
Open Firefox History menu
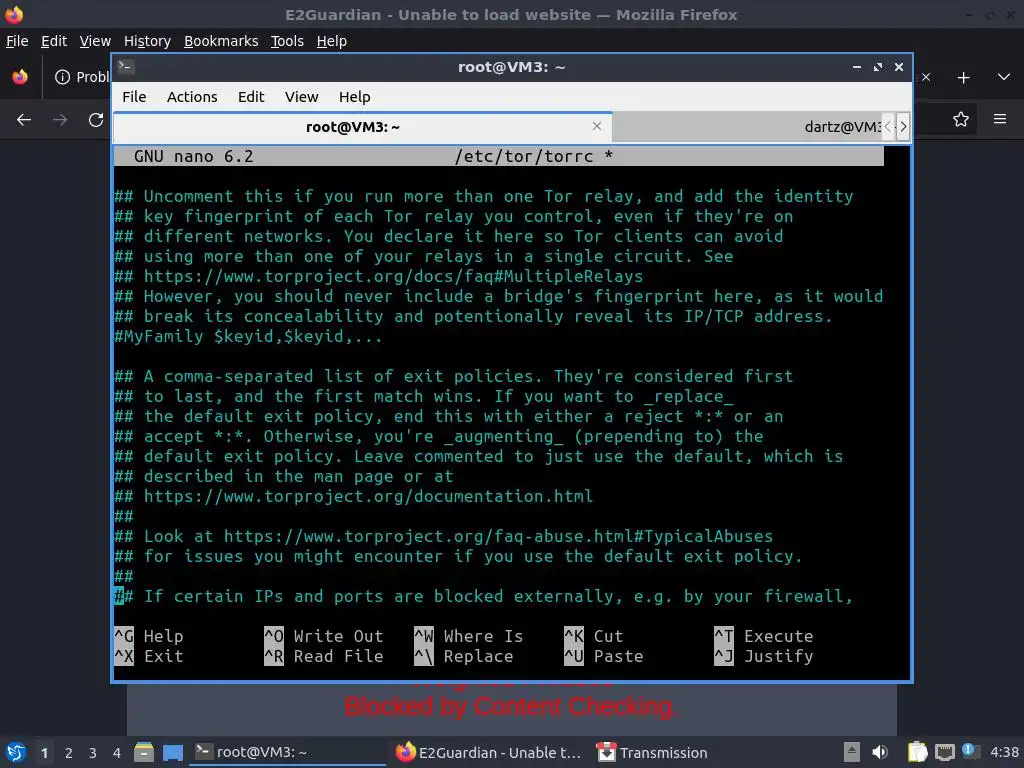coord(147,41)
